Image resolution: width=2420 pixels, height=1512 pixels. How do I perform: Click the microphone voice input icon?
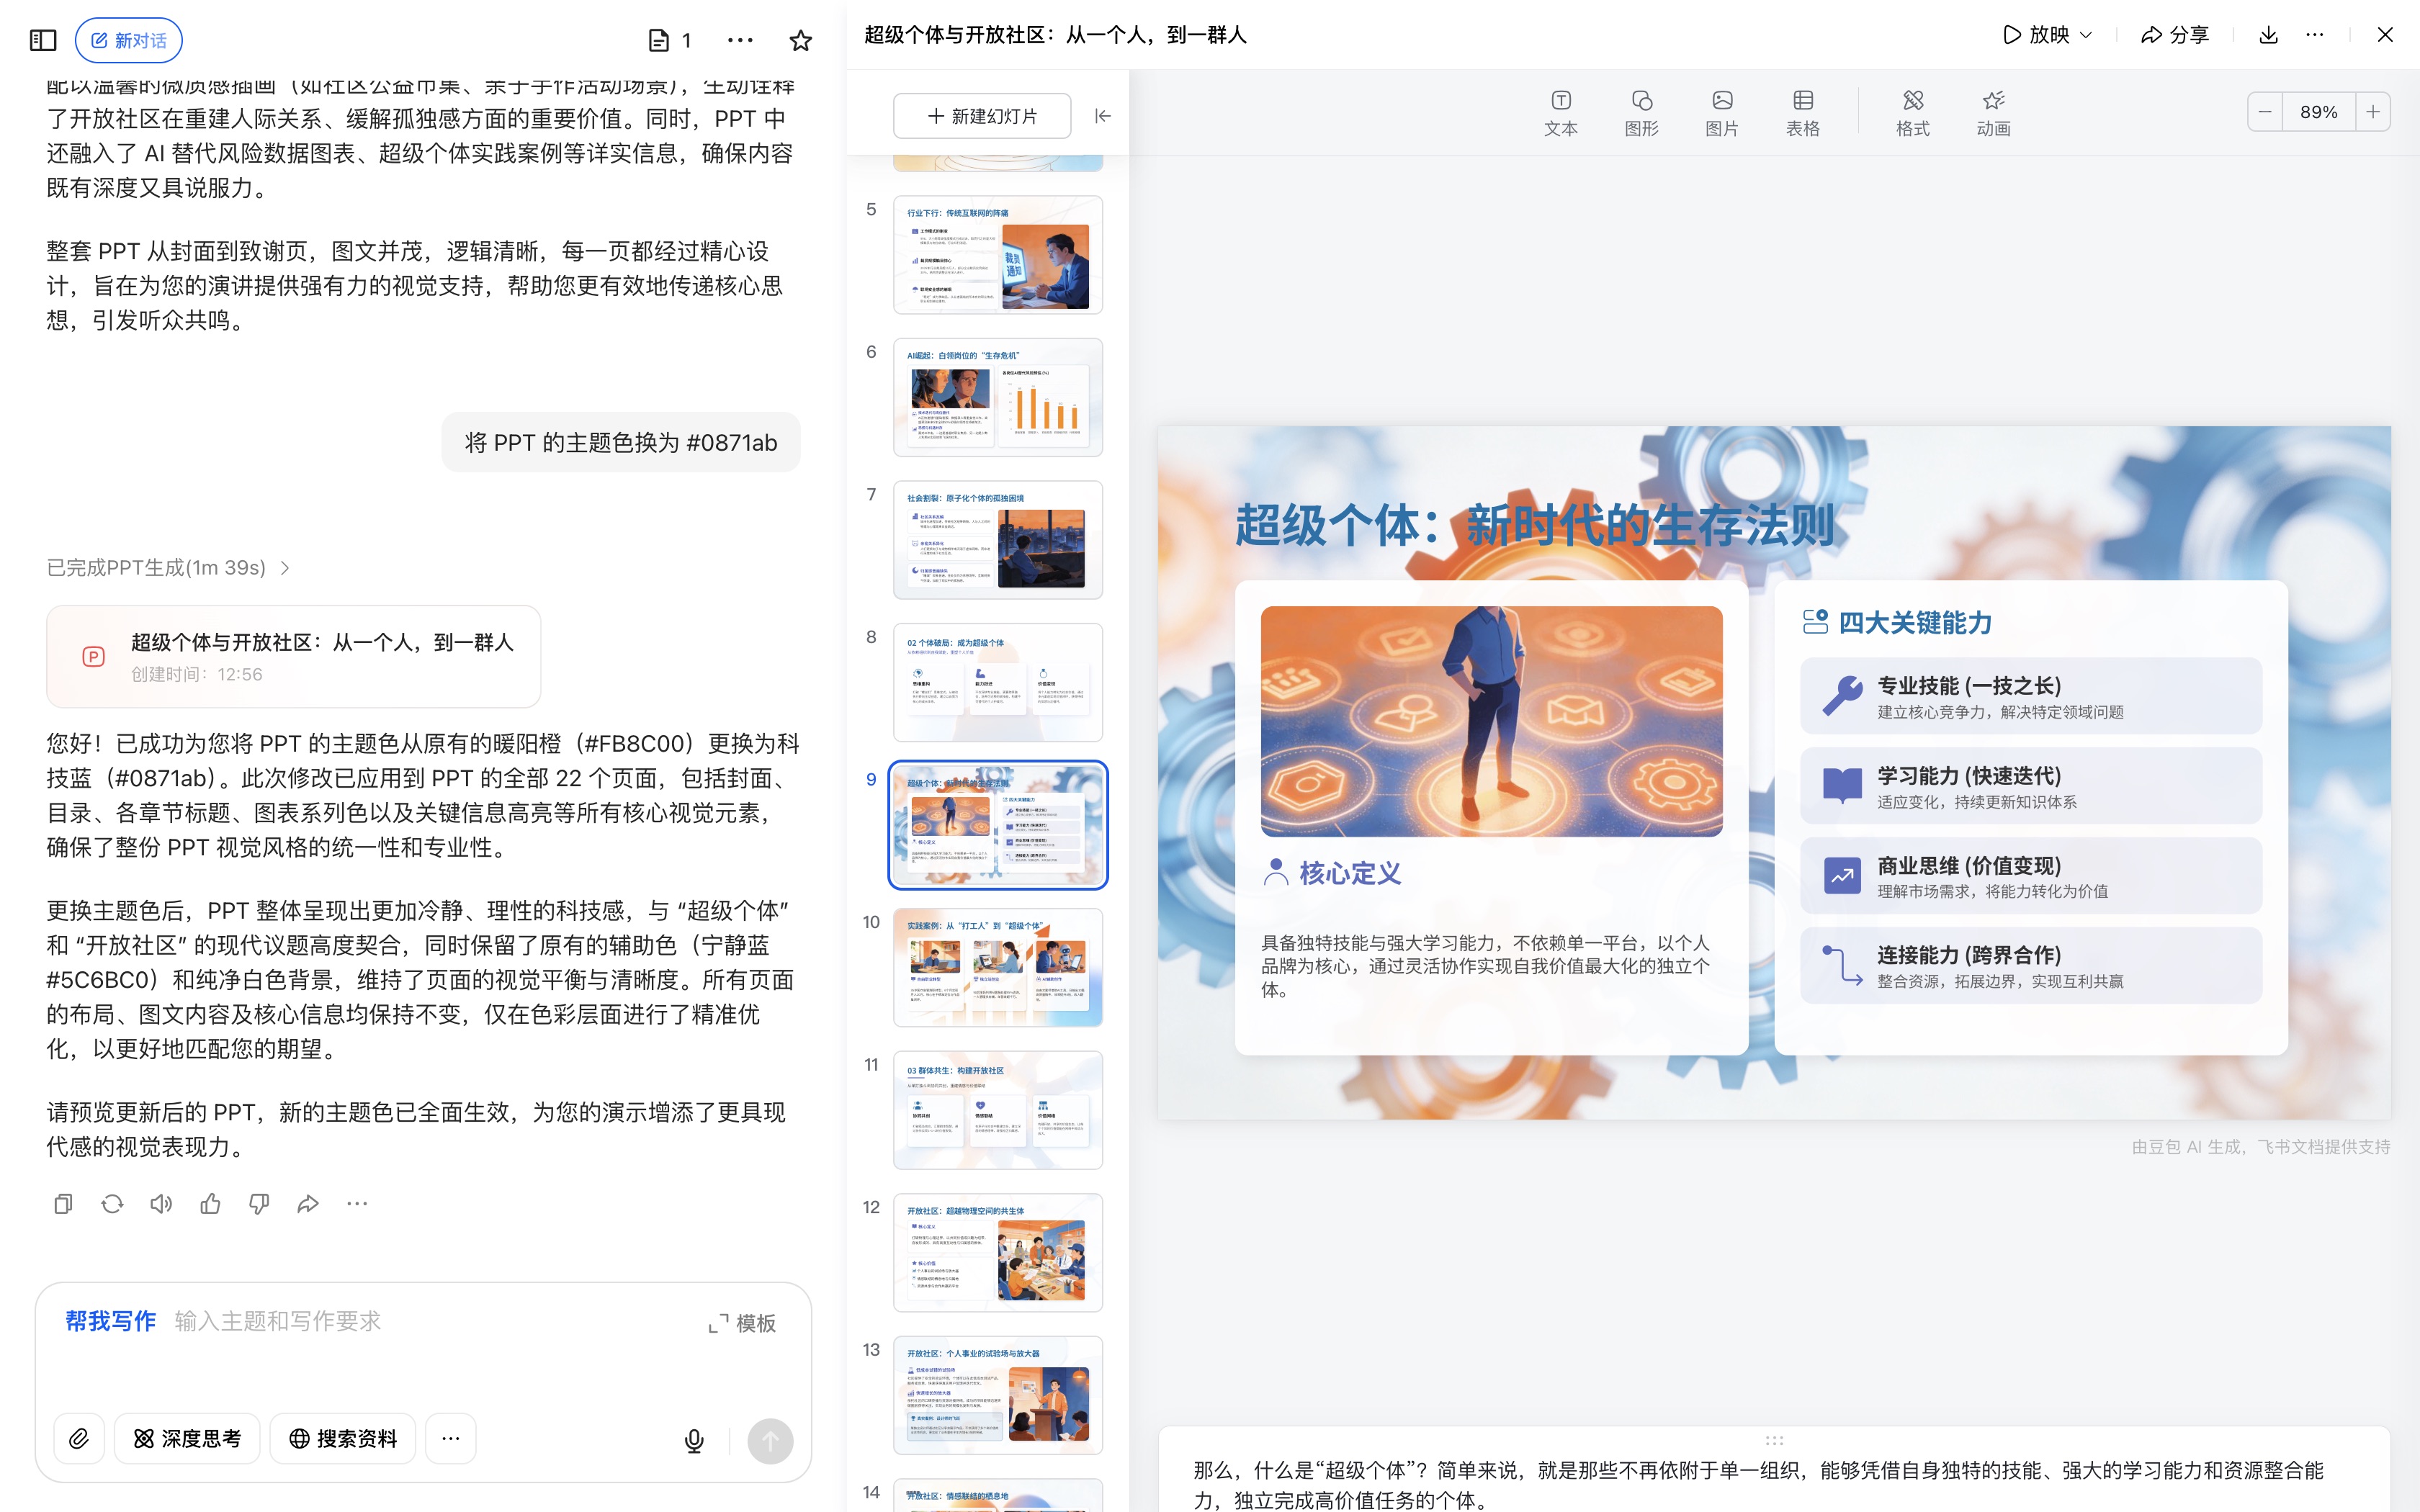pos(694,1440)
